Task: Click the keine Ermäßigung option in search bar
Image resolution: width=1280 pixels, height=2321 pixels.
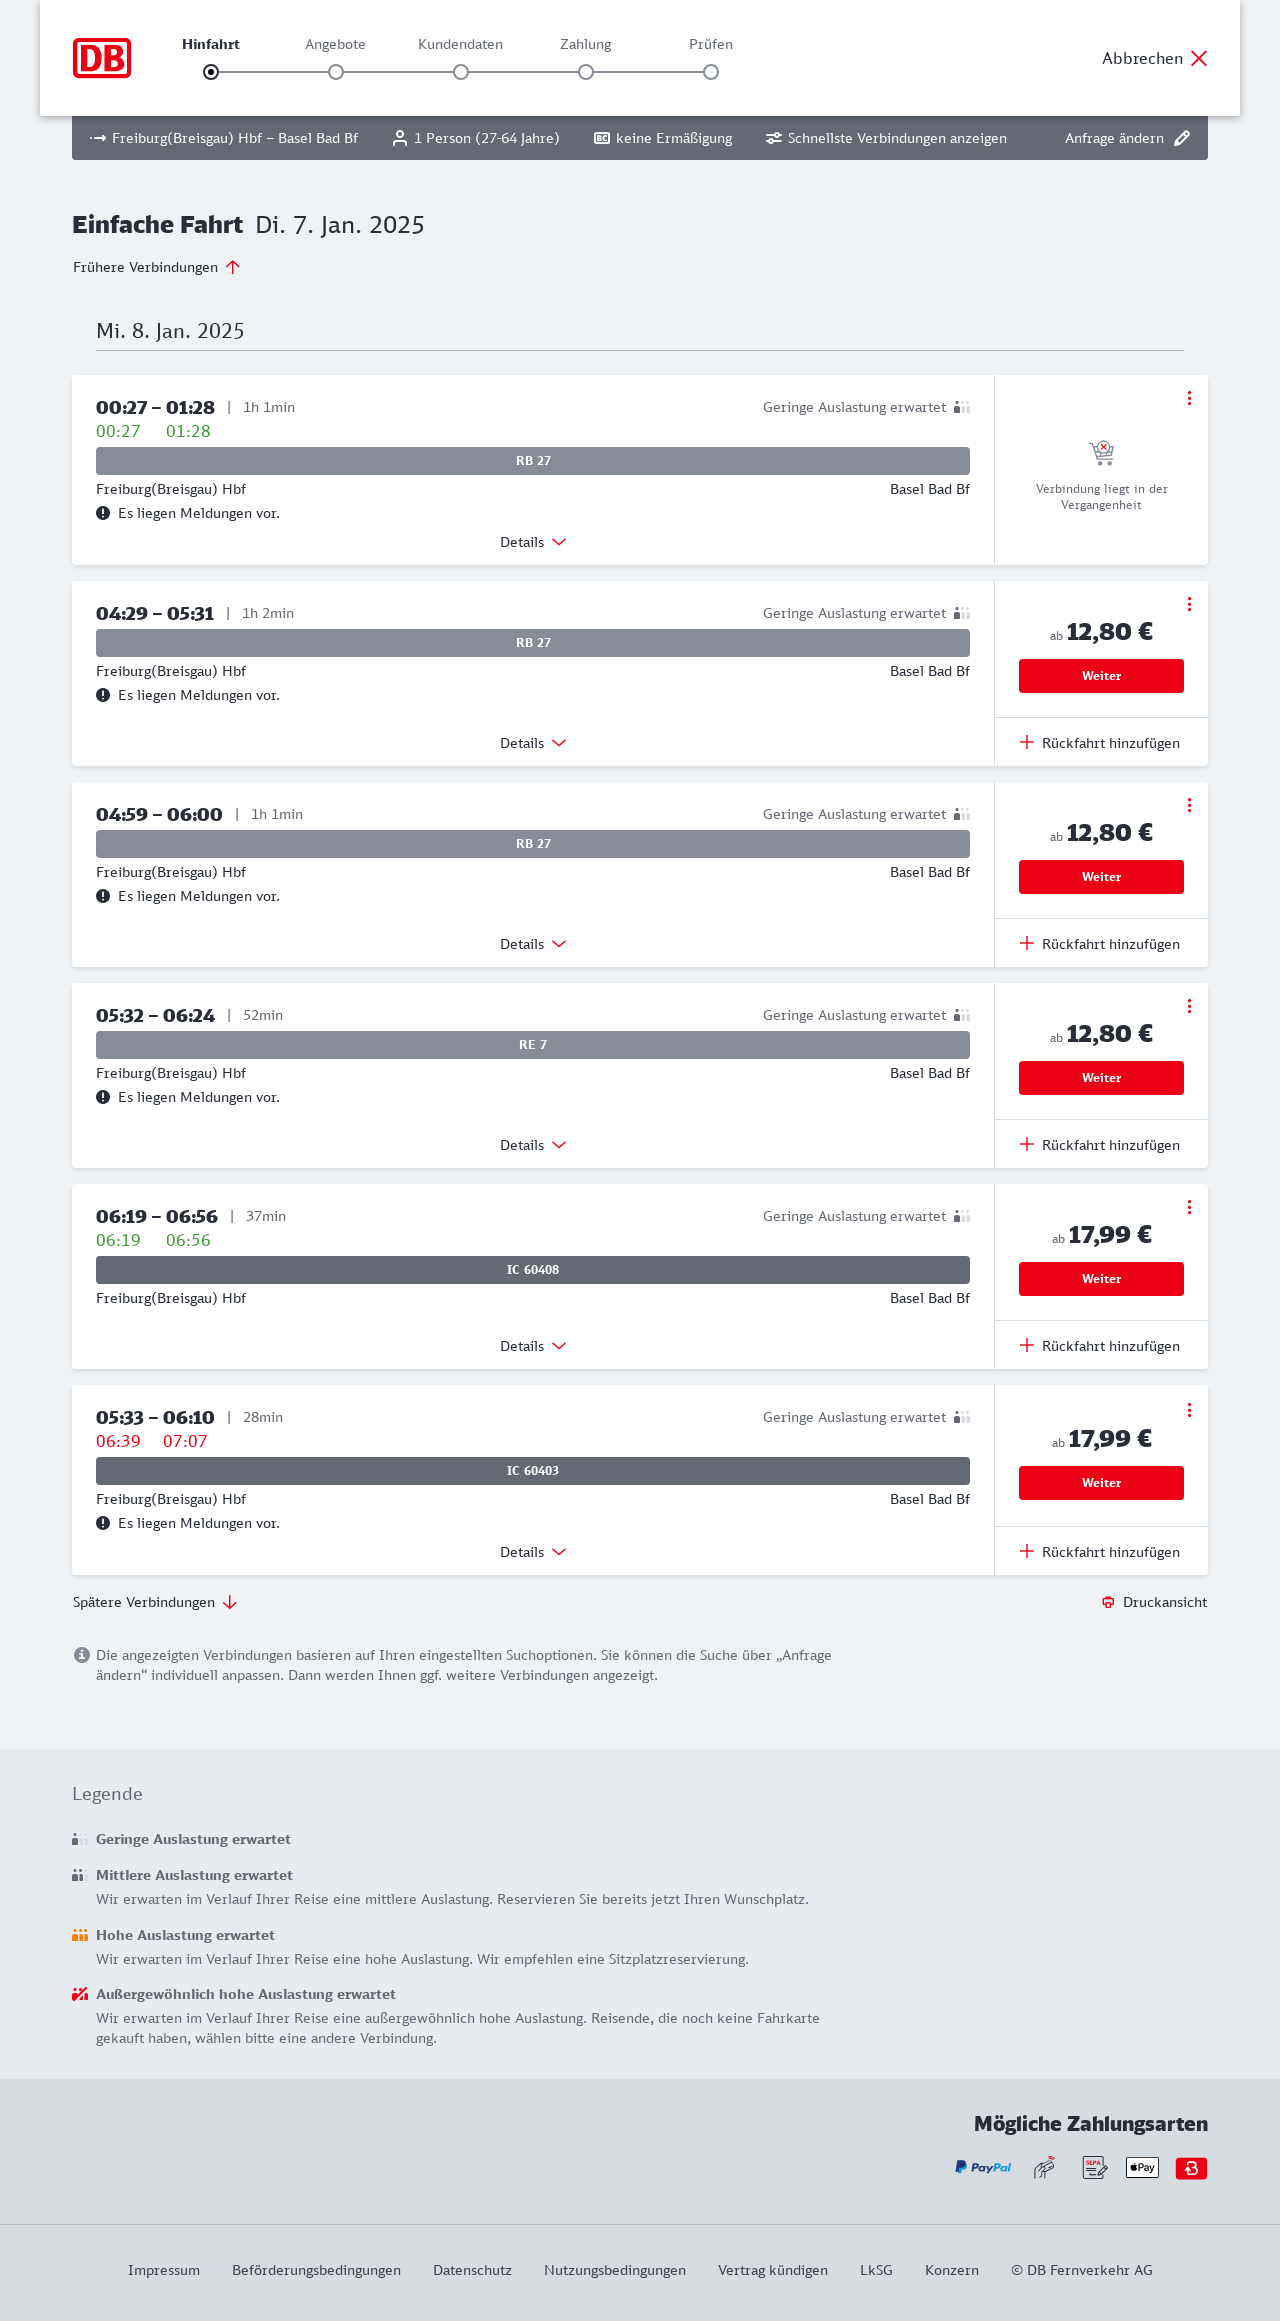Action: click(x=663, y=138)
